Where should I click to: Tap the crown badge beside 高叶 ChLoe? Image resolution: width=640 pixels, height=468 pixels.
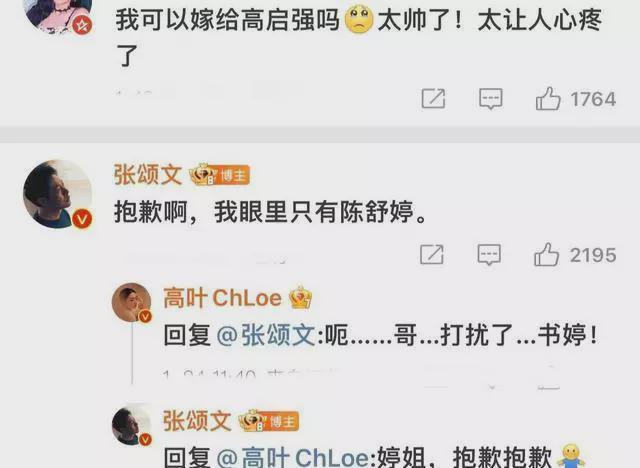pyautogui.click(x=300, y=298)
